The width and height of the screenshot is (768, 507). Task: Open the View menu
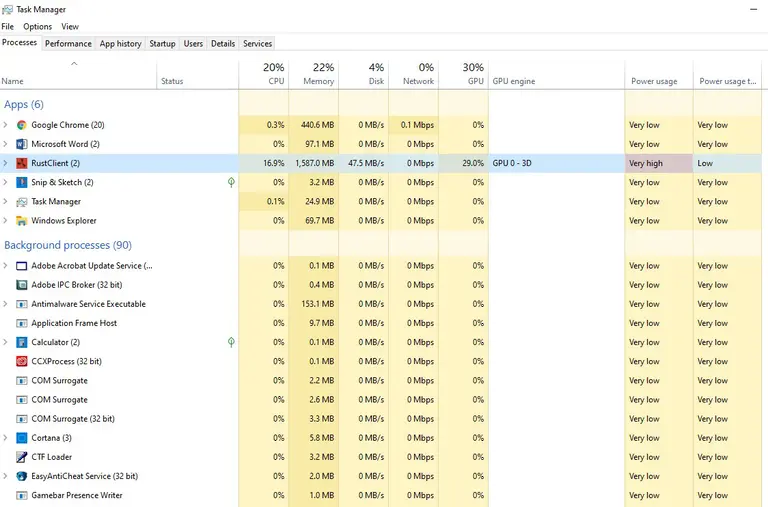pos(70,26)
